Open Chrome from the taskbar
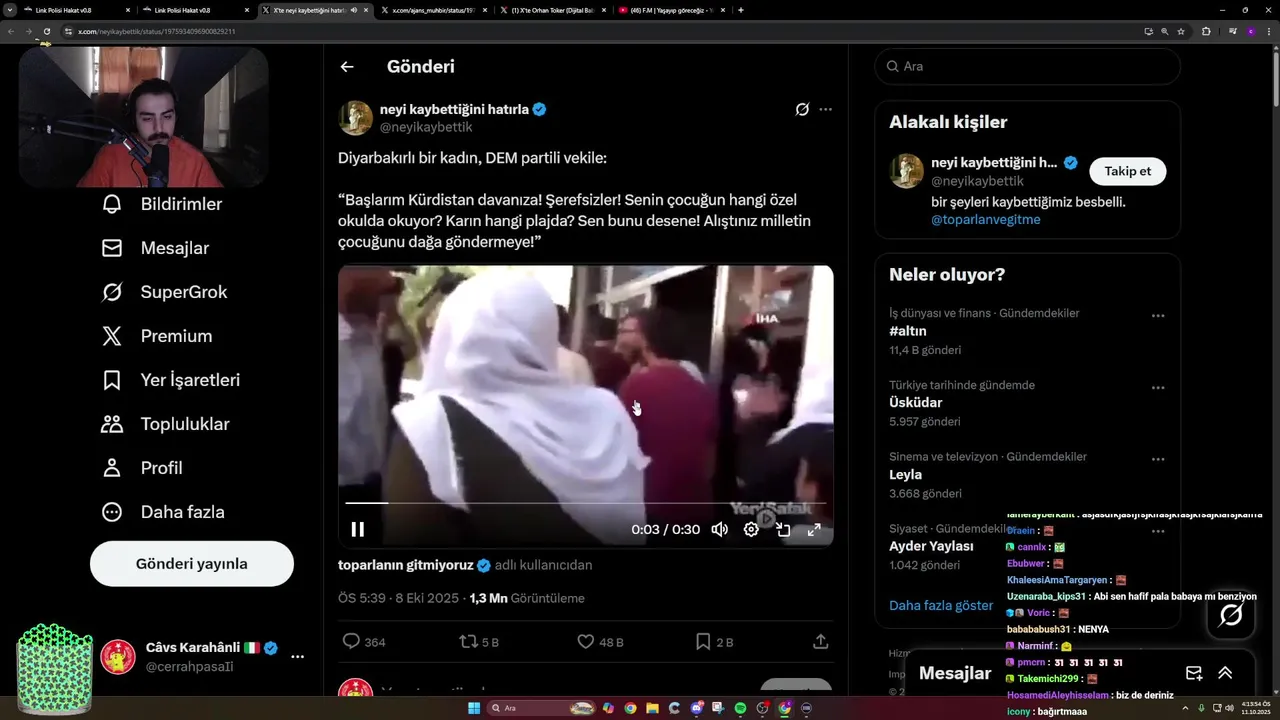The height and width of the screenshot is (720, 1280). [630, 708]
